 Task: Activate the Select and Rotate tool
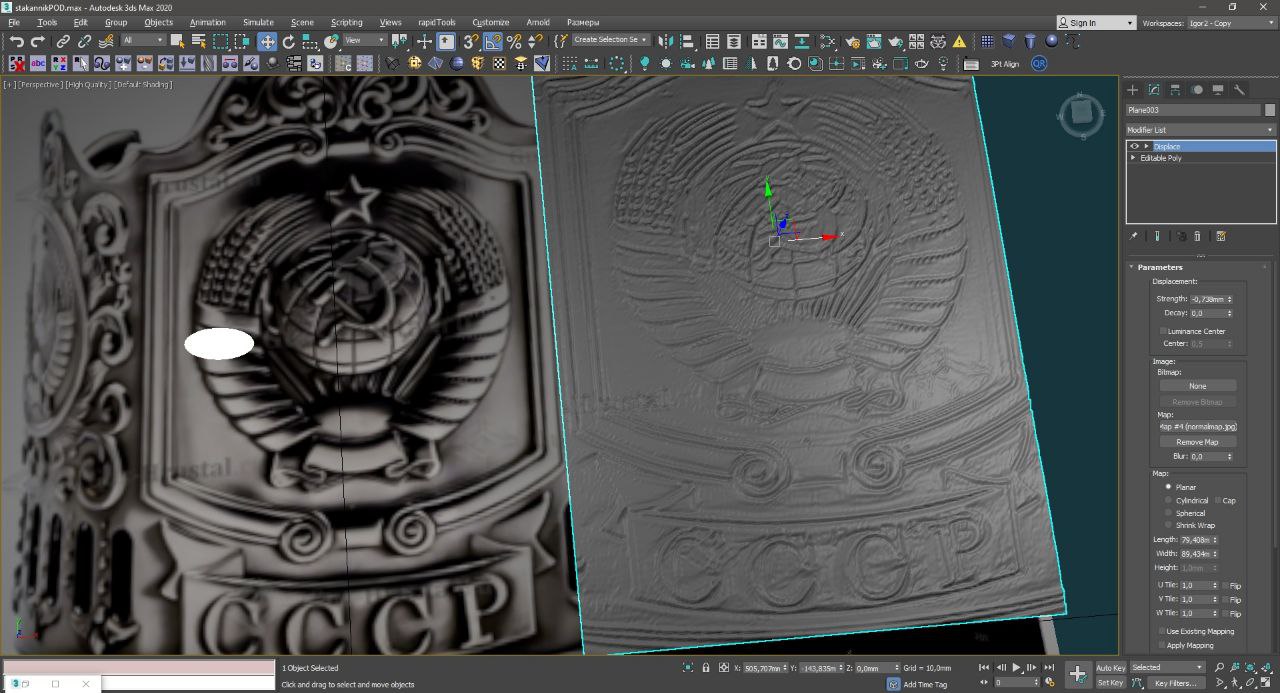[289, 41]
